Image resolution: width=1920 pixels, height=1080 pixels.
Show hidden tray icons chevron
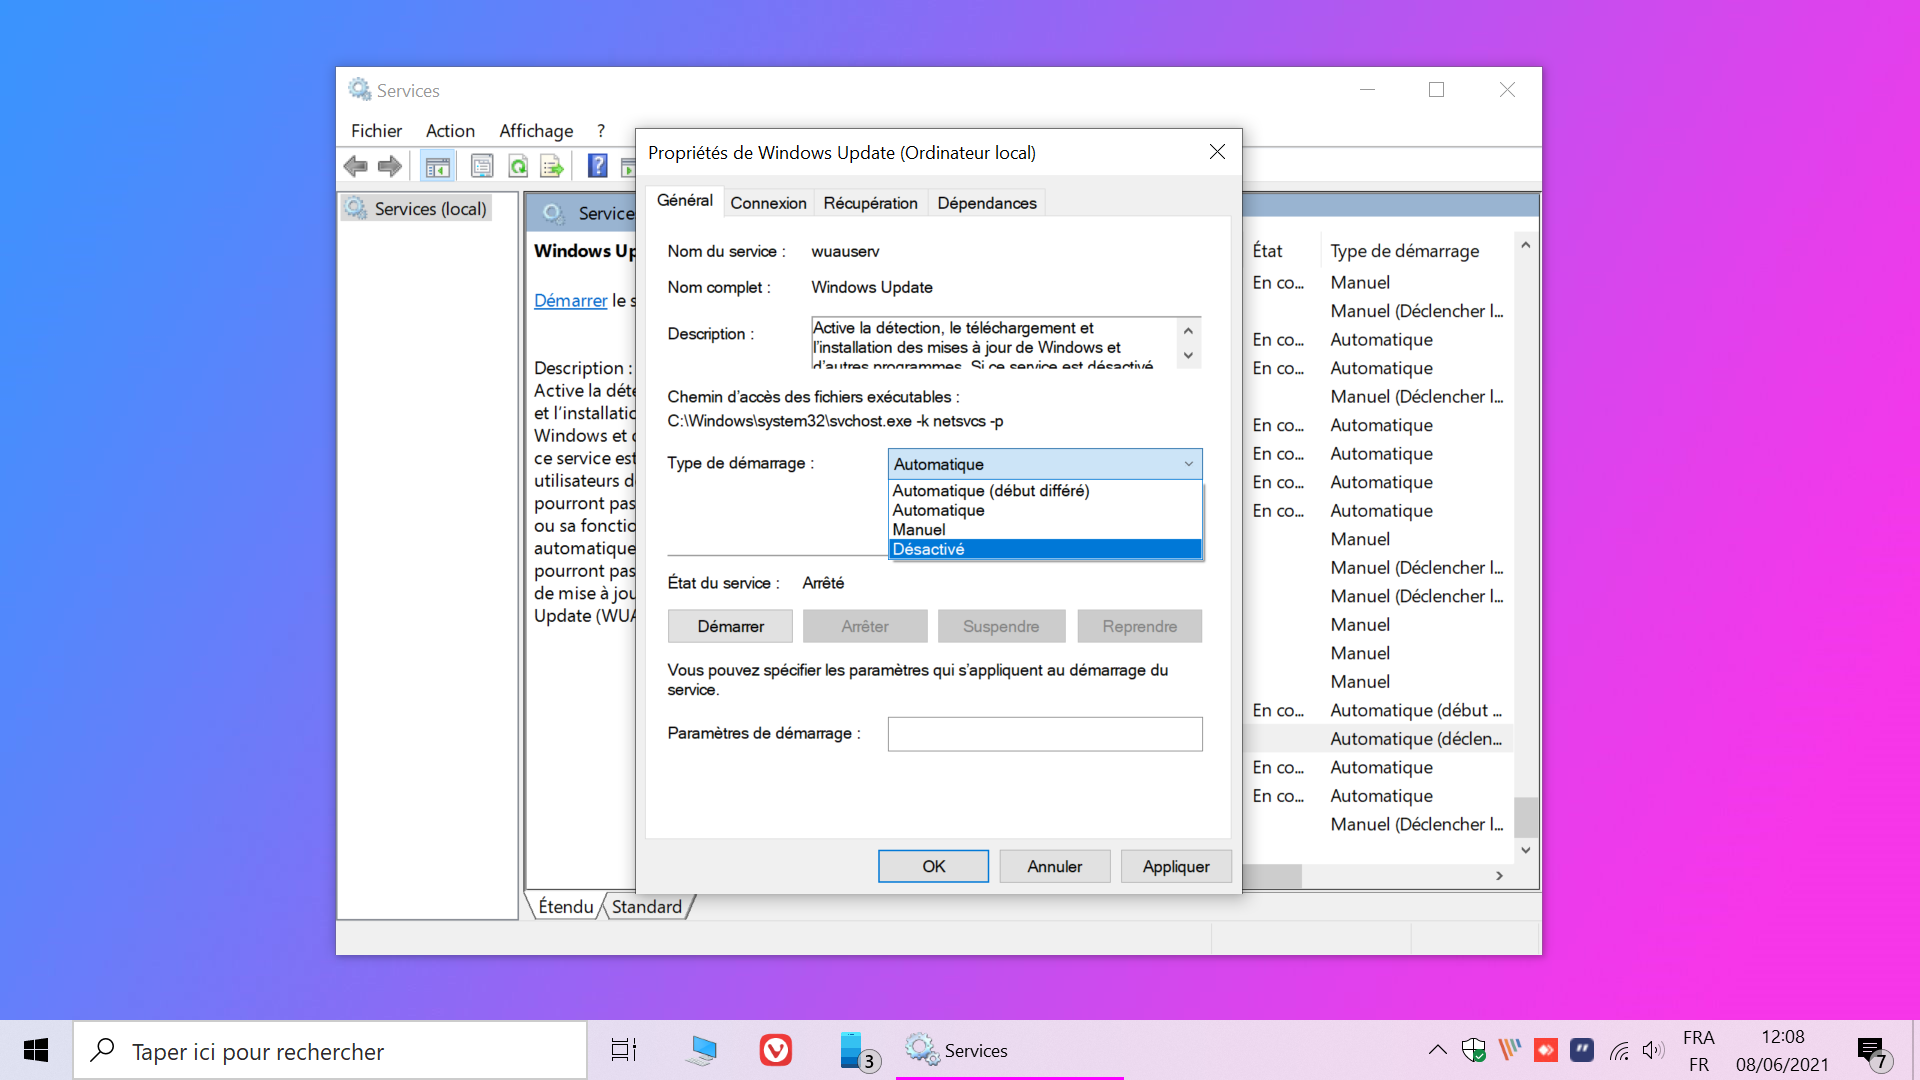click(1437, 1050)
